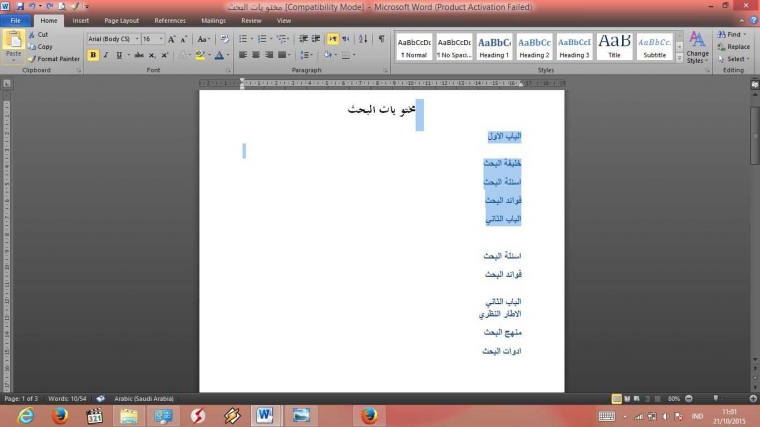760x427 pixels.
Task: Toggle Italic formatting on
Action: point(106,55)
